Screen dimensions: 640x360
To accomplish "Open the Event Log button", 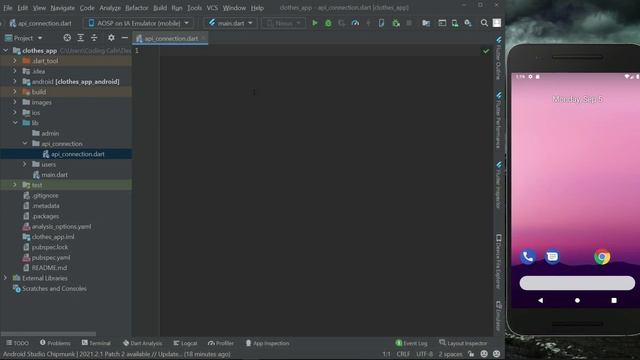I will click(411, 343).
